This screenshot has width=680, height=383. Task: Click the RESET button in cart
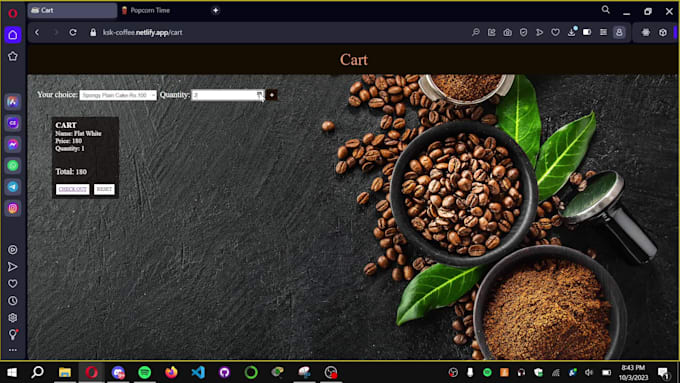104,190
